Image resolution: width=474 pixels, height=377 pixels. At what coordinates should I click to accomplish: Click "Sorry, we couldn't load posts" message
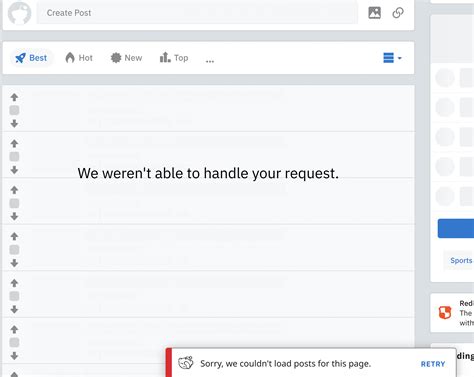pyautogui.click(x=286, y=363)
